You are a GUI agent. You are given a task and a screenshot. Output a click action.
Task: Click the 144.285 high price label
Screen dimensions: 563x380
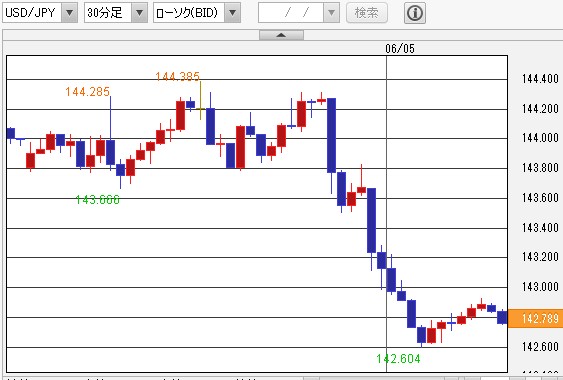click(x=88, y=92)
